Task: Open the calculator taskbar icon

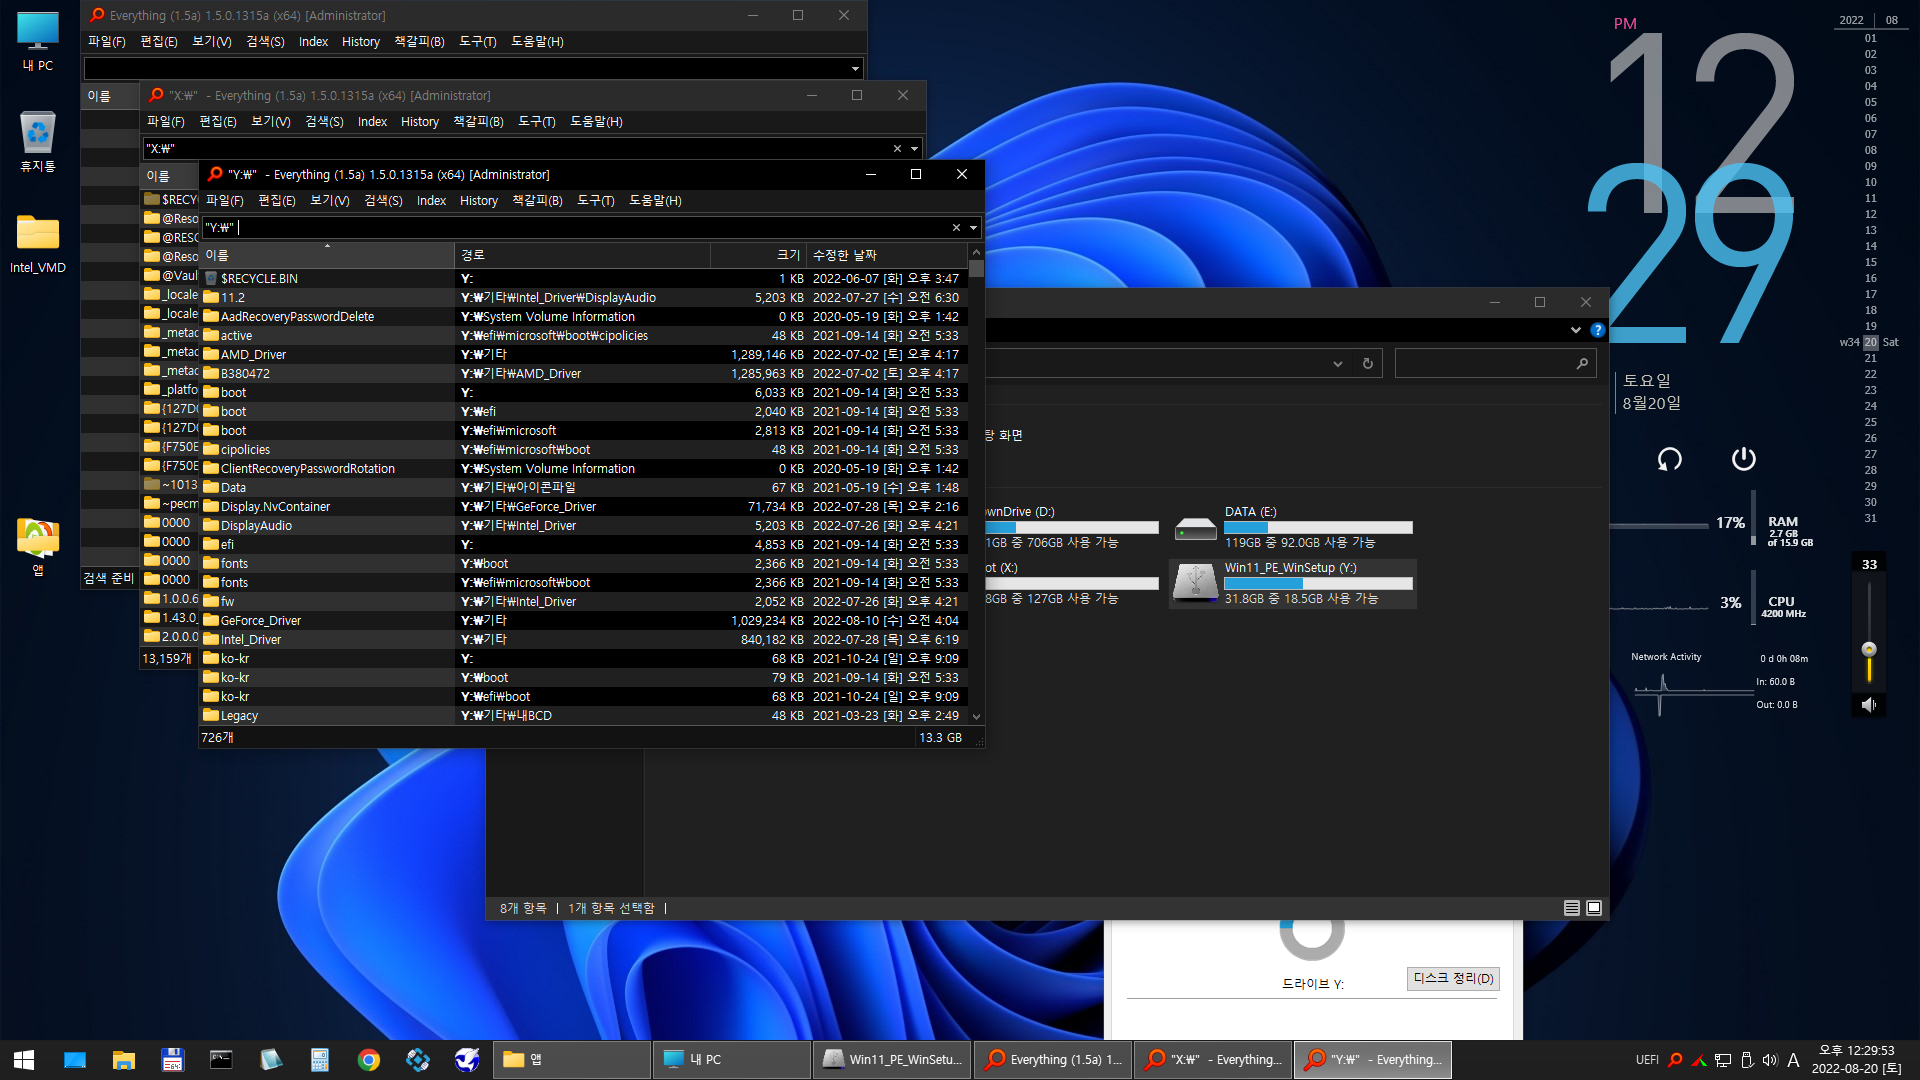Action: 319,1059
